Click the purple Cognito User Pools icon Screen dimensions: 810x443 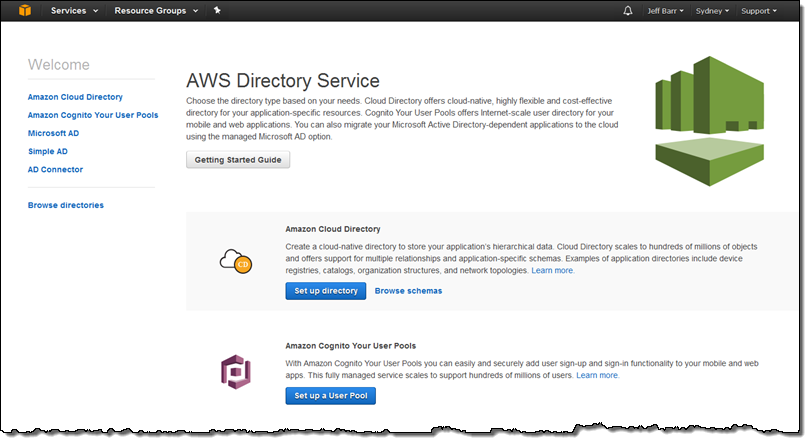[x=234, y=372]
